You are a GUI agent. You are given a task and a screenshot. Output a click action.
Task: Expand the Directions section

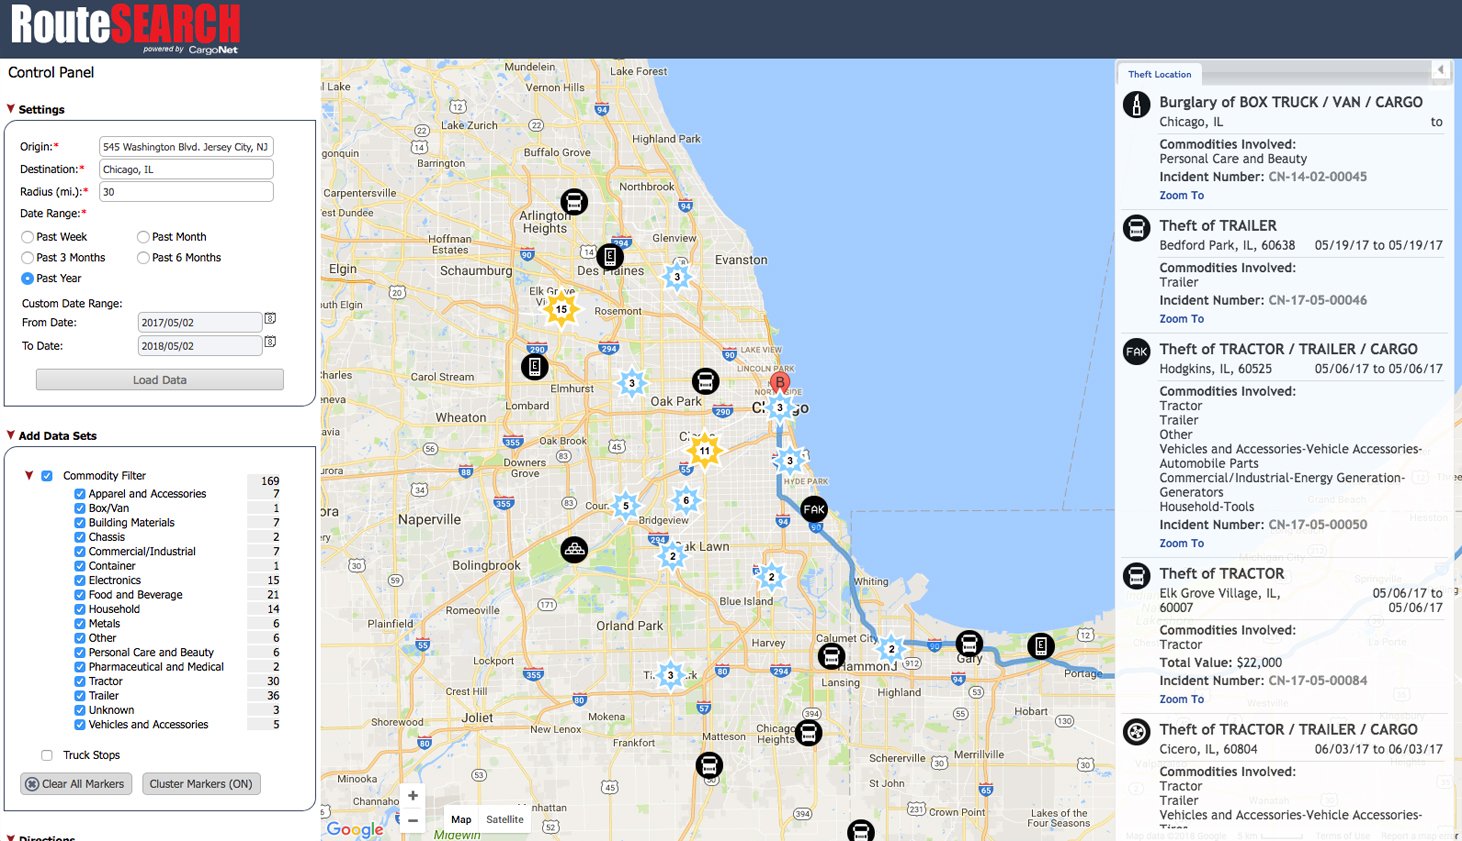(10, 838)
